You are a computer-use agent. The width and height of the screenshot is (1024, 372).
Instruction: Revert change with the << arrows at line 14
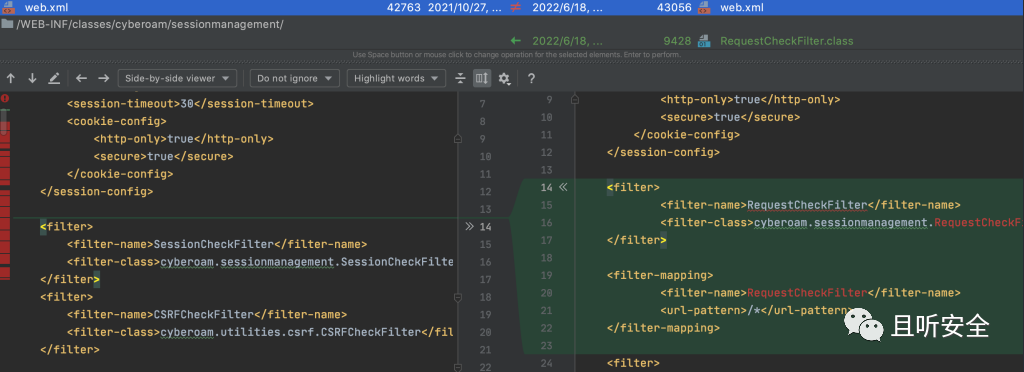tap(563, 187)
